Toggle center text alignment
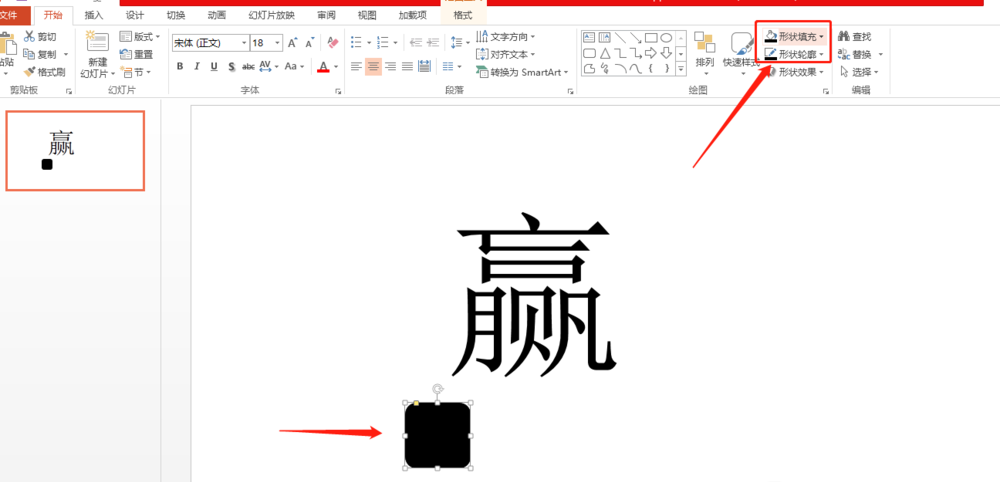The height and width of the screenshot is (482, 1000). point(374,66)
